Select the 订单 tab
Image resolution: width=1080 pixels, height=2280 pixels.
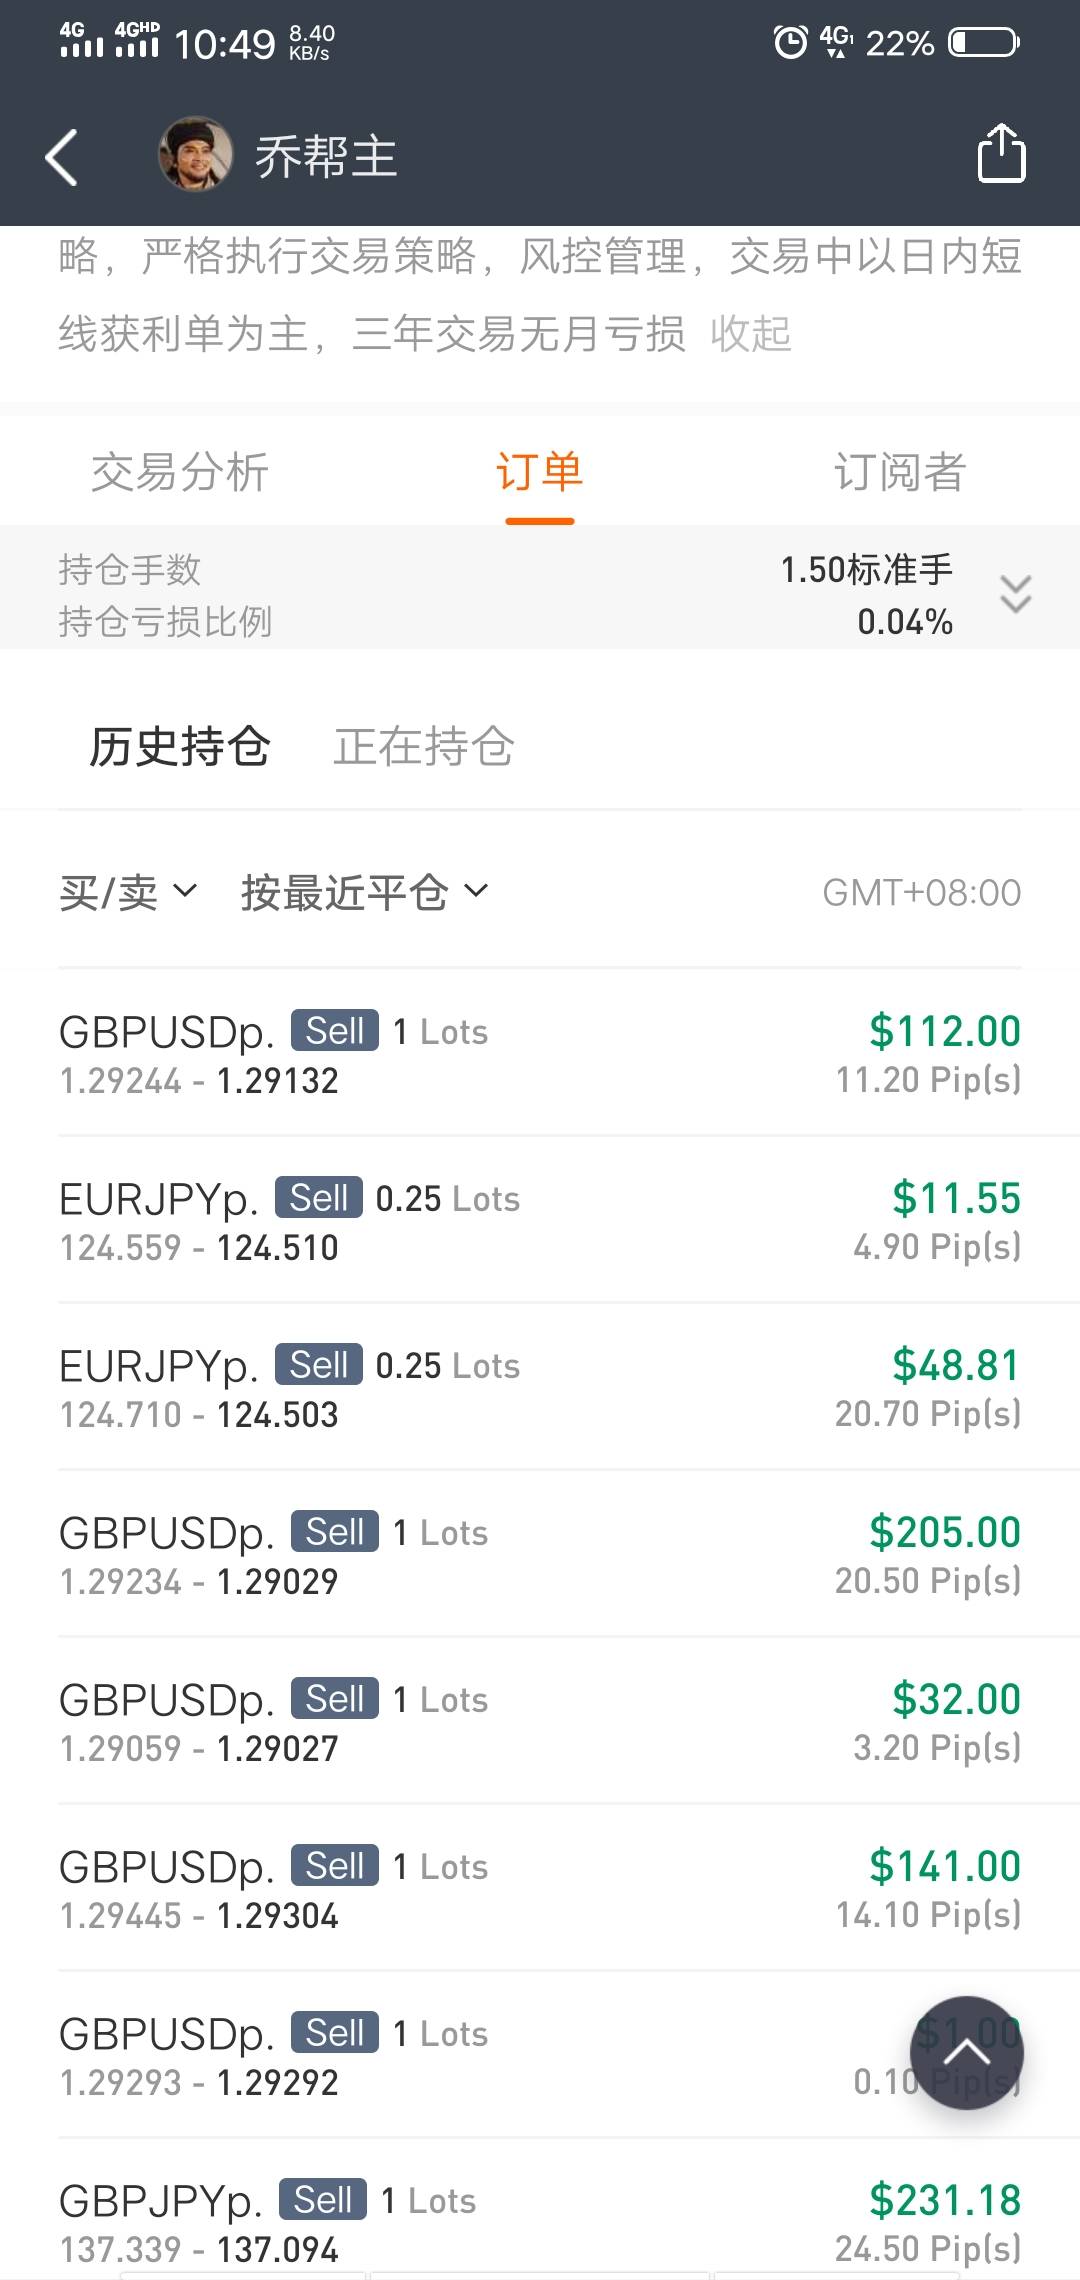pyautogui.click(x=539, y=472)
